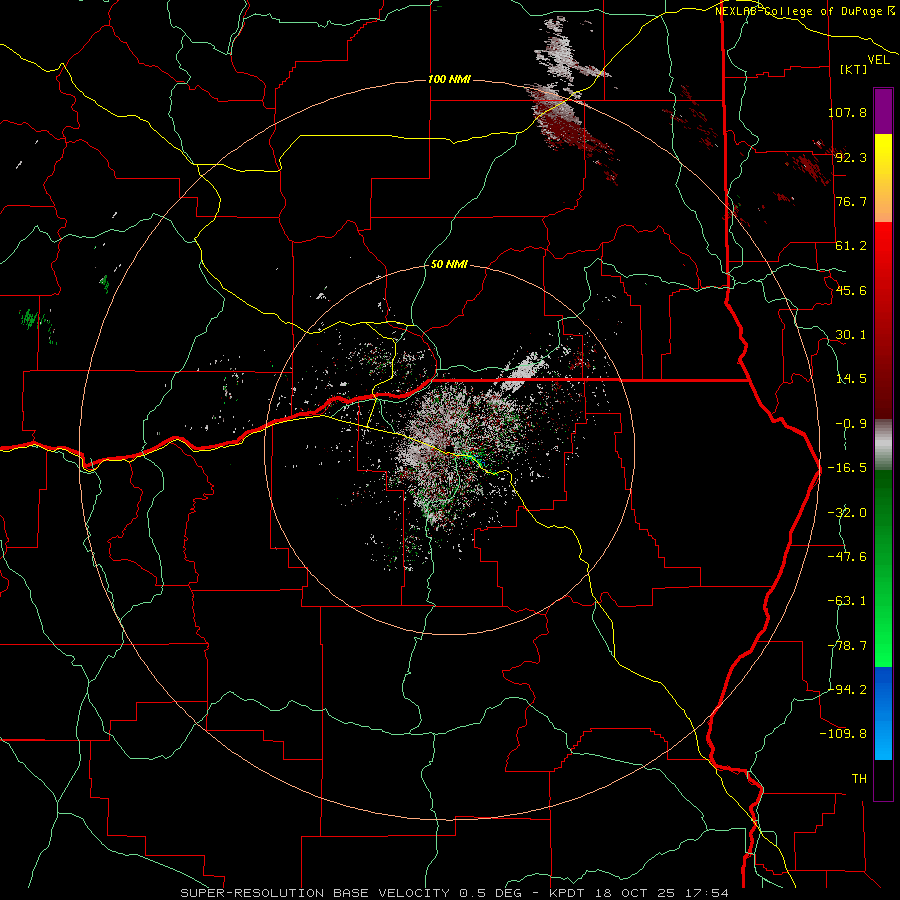The image size is (900, 900).
Task: Select the 92.3 velocity scale value
Action: (851, 157)
